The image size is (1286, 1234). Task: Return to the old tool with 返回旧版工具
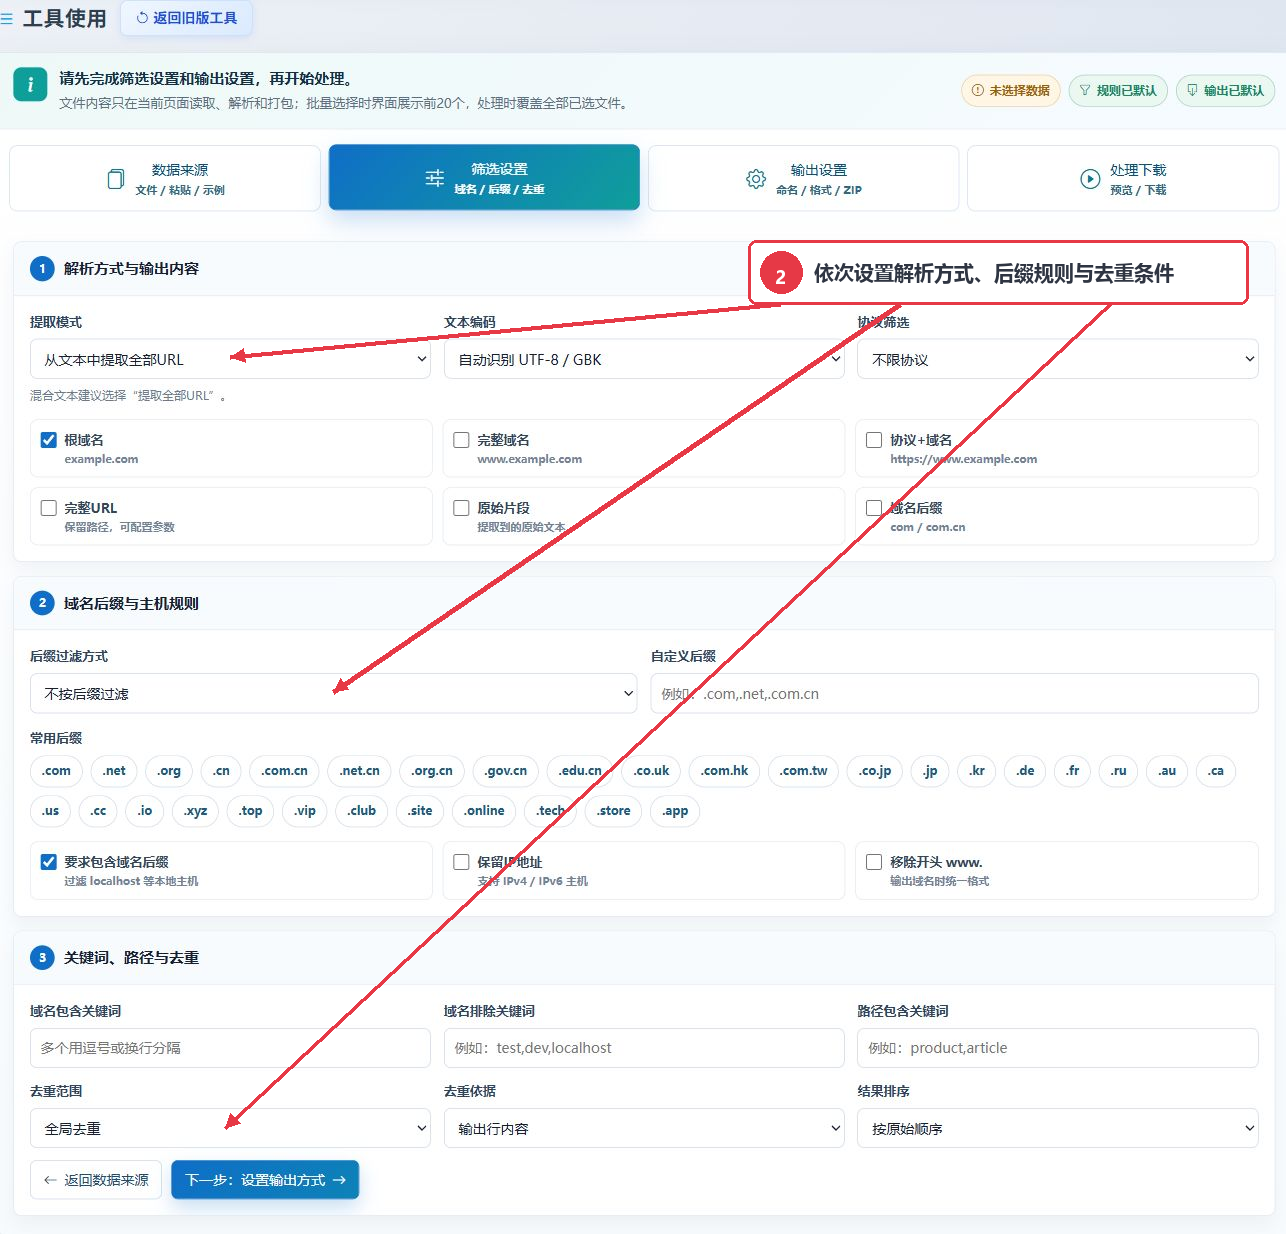186,18
